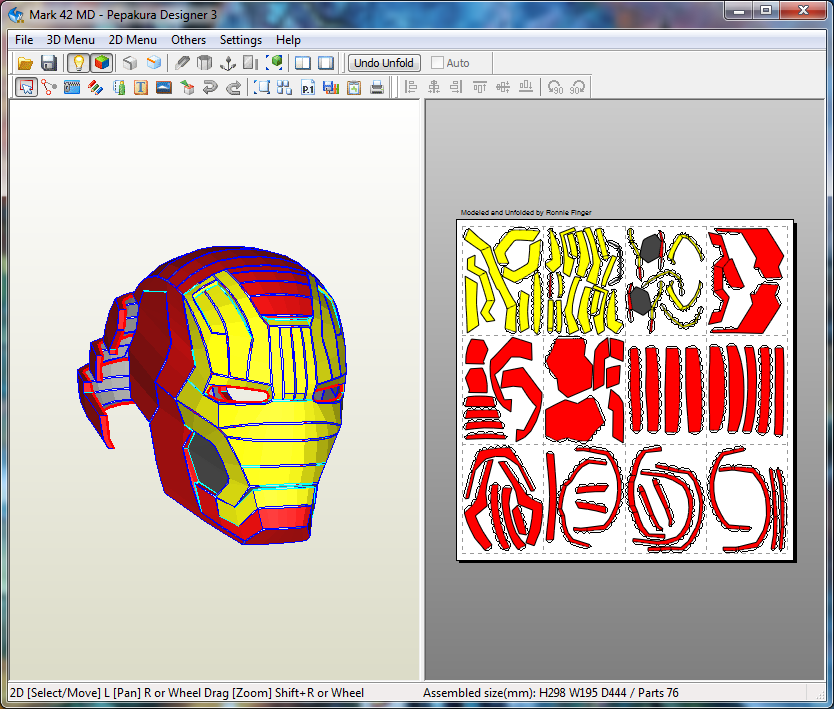Enable the Auto checkbox
Screen dimensions: 834x709
click(437, 63)
